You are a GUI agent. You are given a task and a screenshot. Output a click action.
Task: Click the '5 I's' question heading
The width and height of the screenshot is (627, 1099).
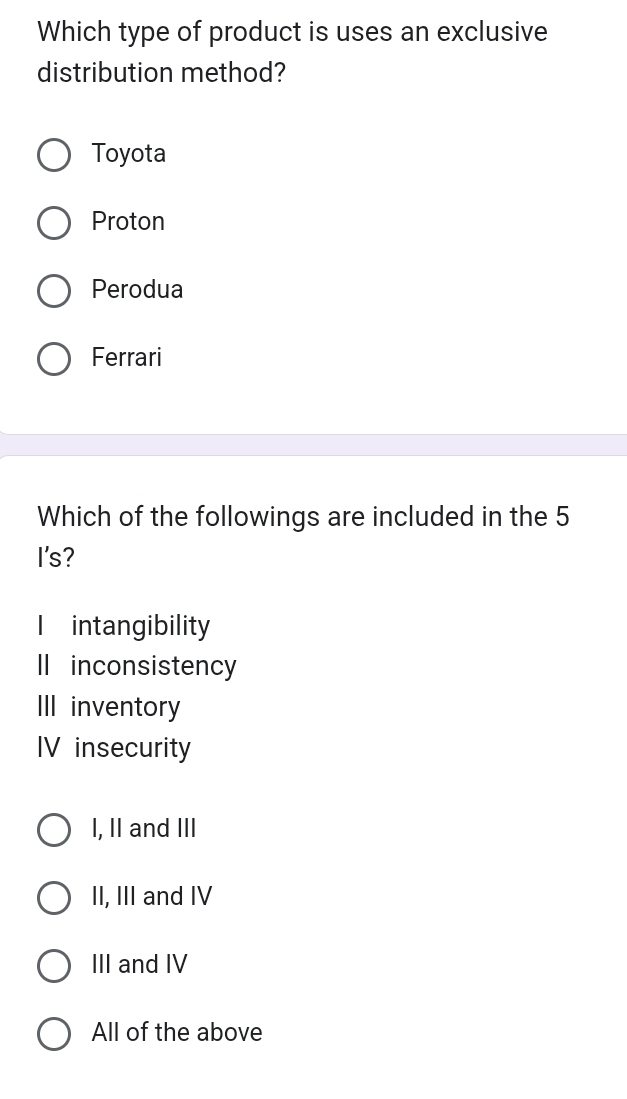302,536
